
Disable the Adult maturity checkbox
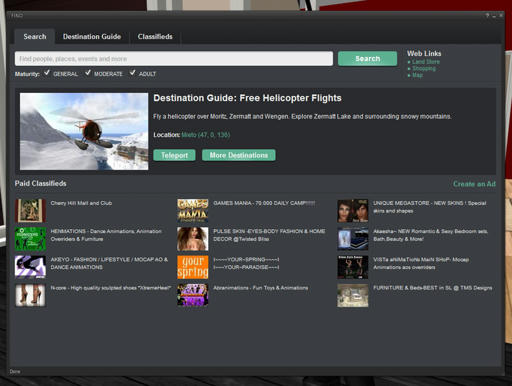tap(133, 73)
